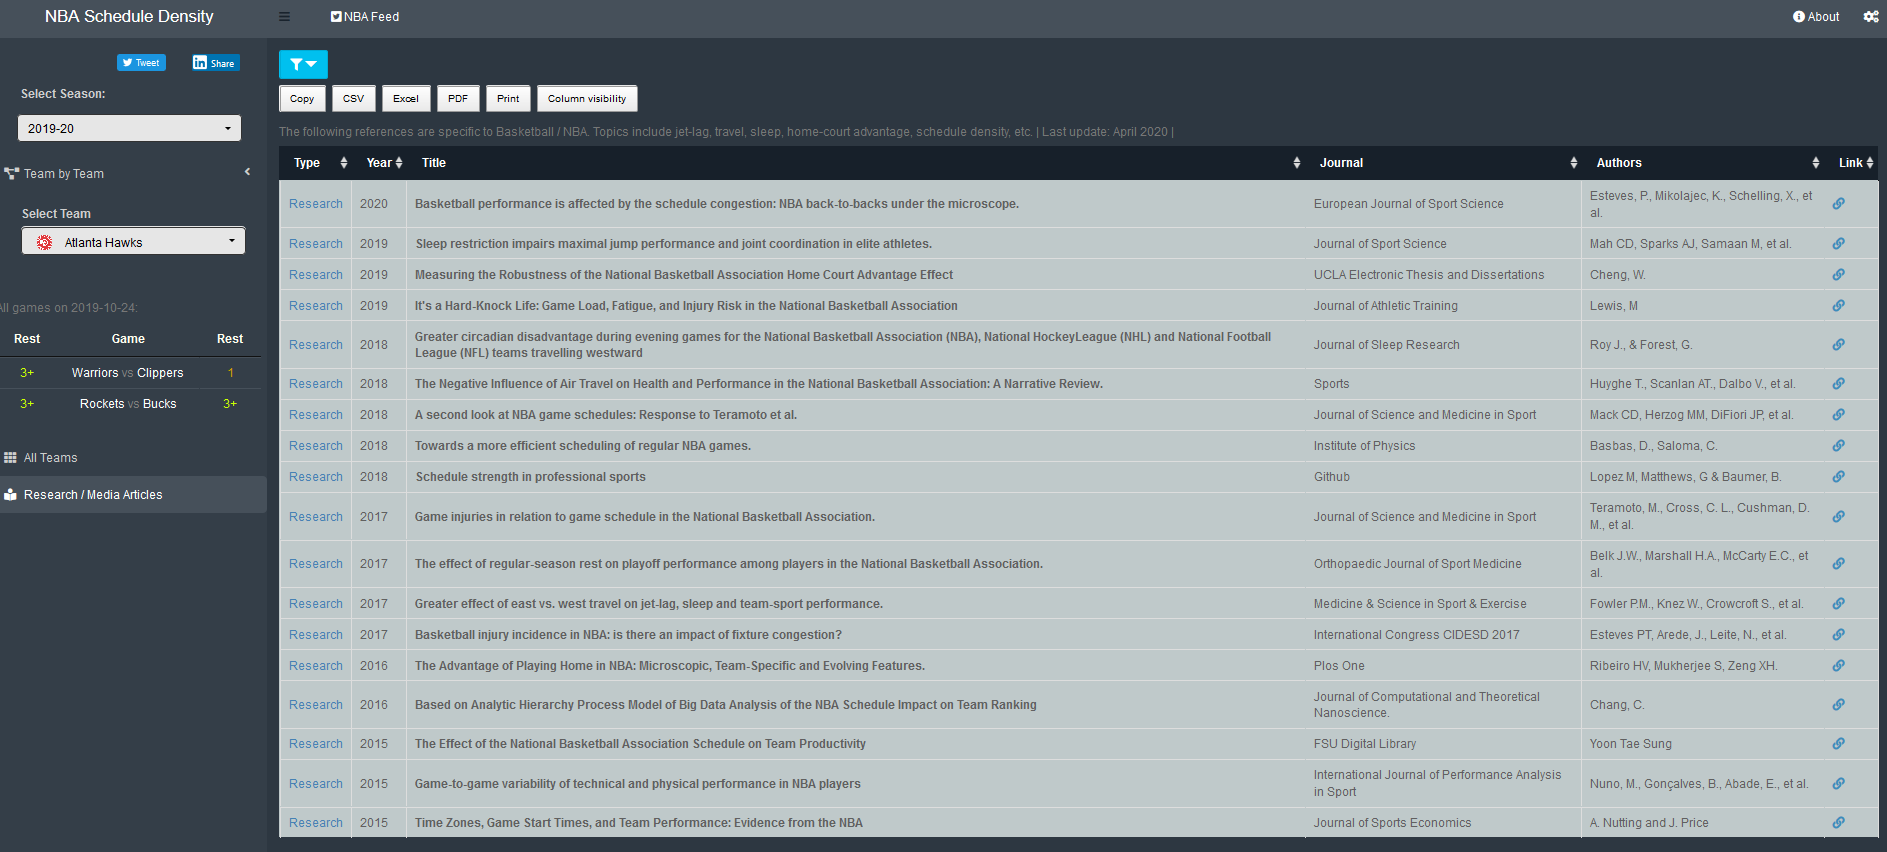This screenshot has height=852, width=1887.
Task: Select the Warriors vs Clippers game row
Action: (x=130, y=373)
